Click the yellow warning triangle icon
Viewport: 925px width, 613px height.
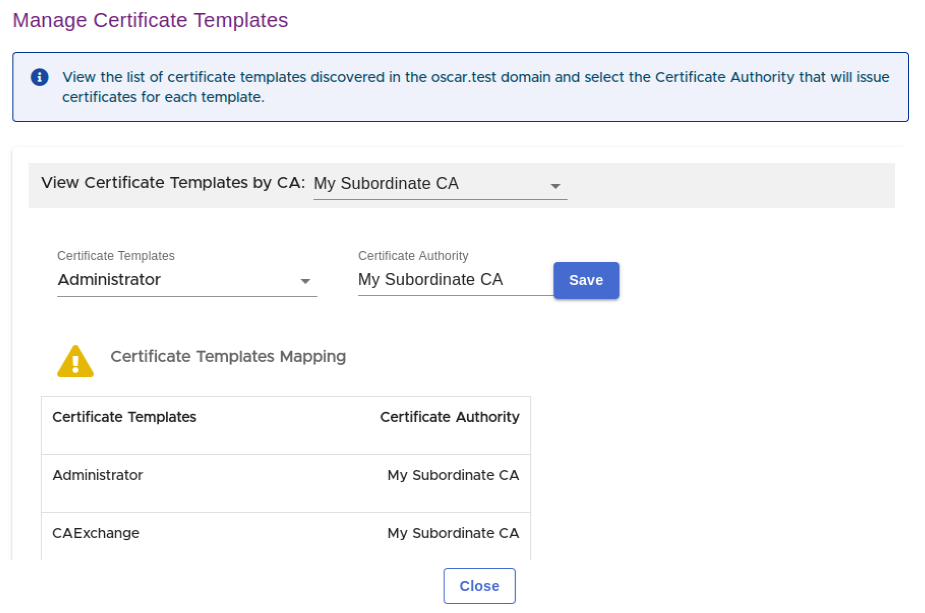(75, 360)
